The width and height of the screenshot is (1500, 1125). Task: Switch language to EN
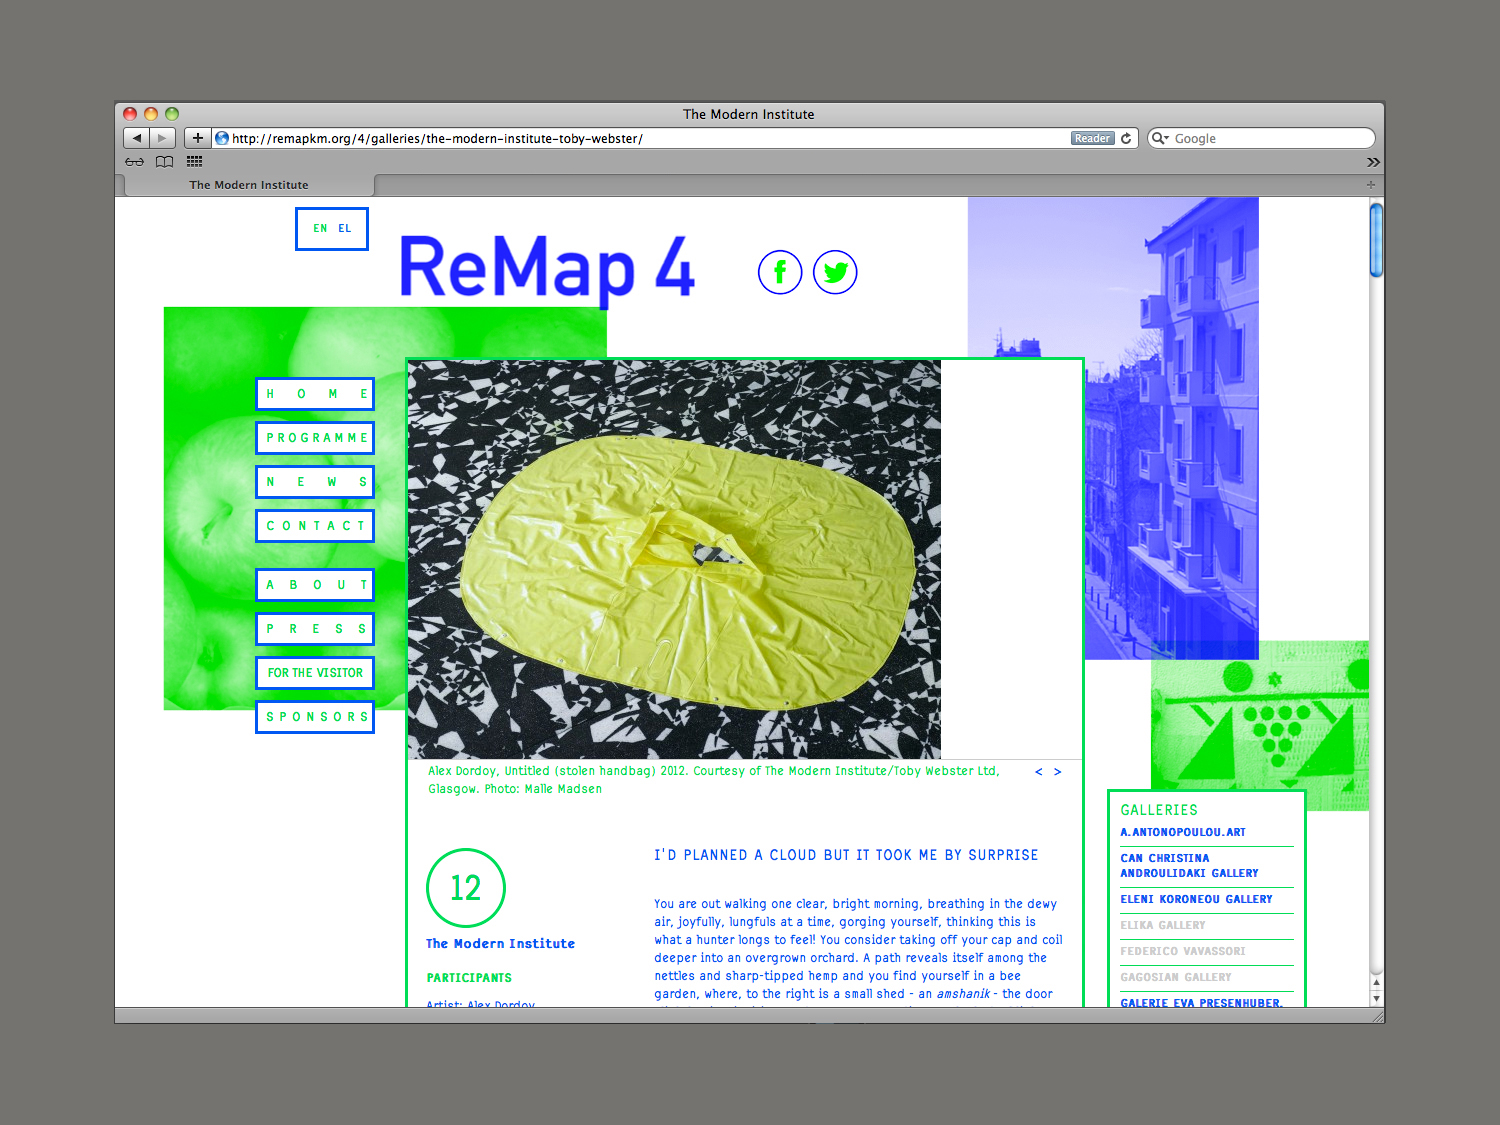coord(320,229)
